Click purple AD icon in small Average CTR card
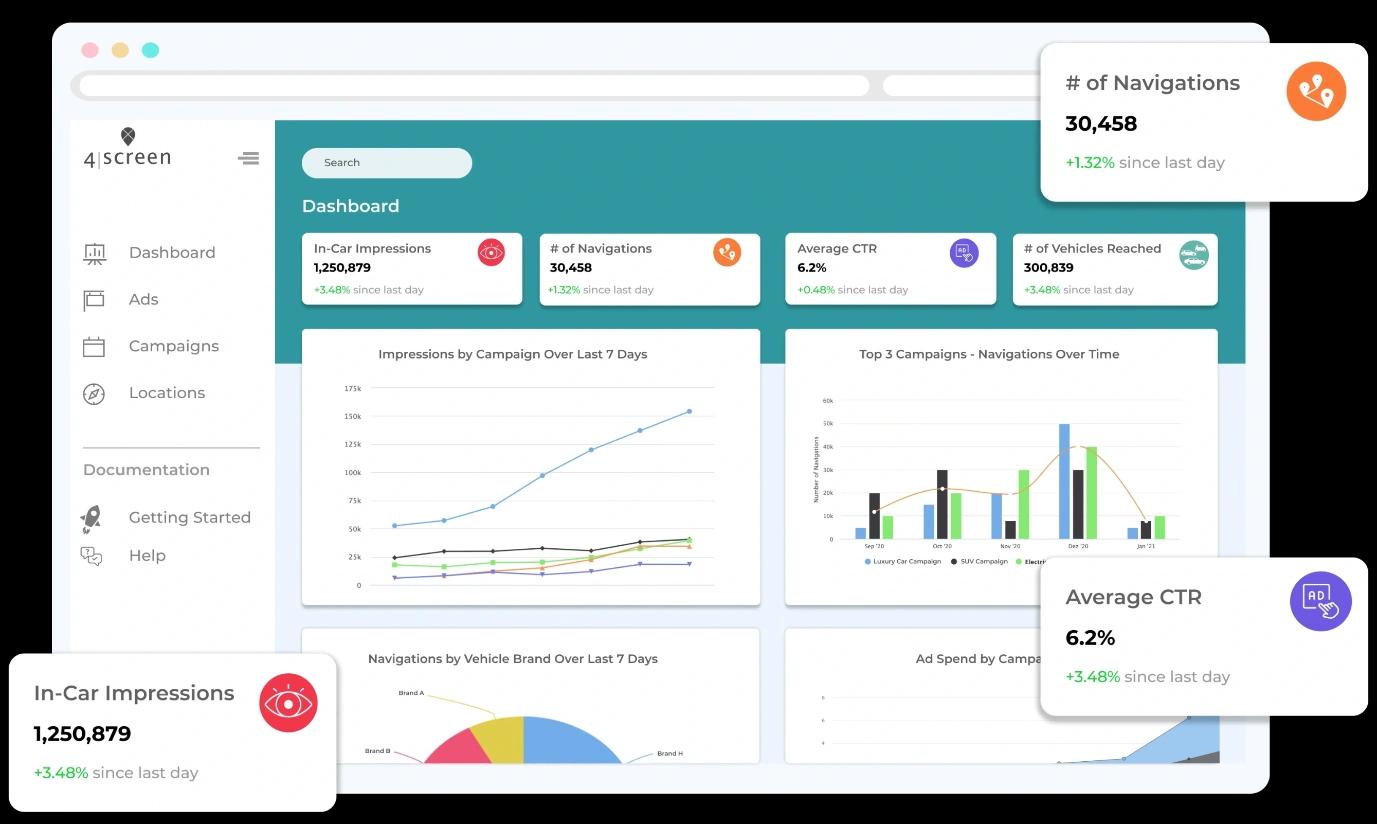 click(963, 252)
